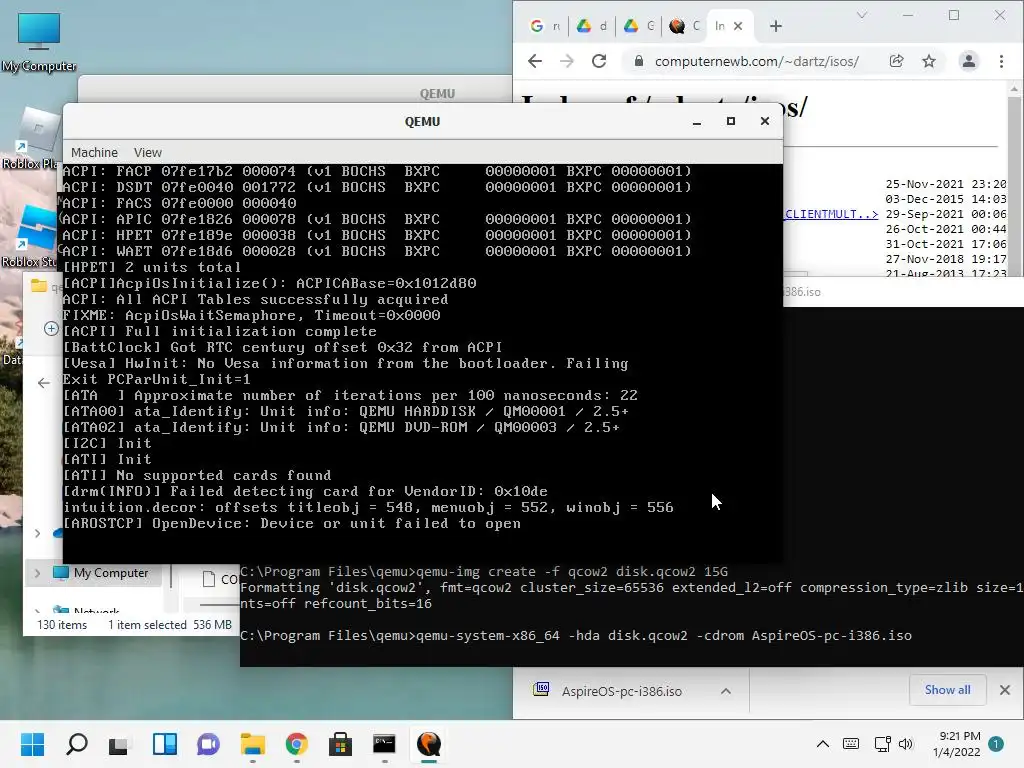
Task: Go back in Chrome browser
Action: tap(535, 61)
